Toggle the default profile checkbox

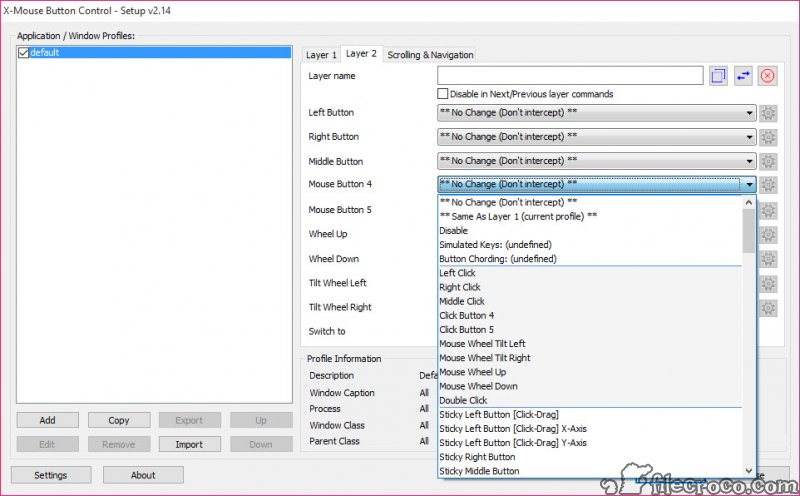23,53
